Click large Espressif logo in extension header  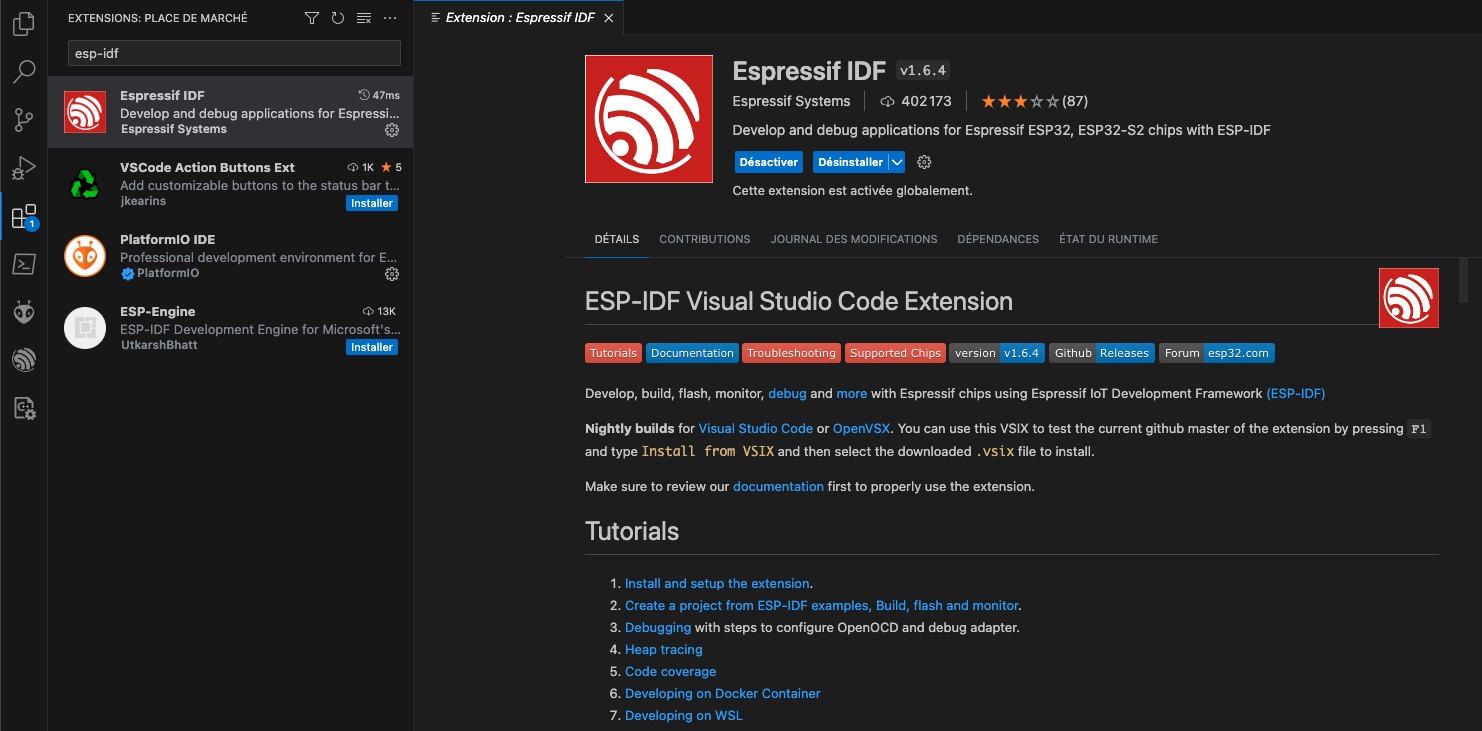pos(649,119)
